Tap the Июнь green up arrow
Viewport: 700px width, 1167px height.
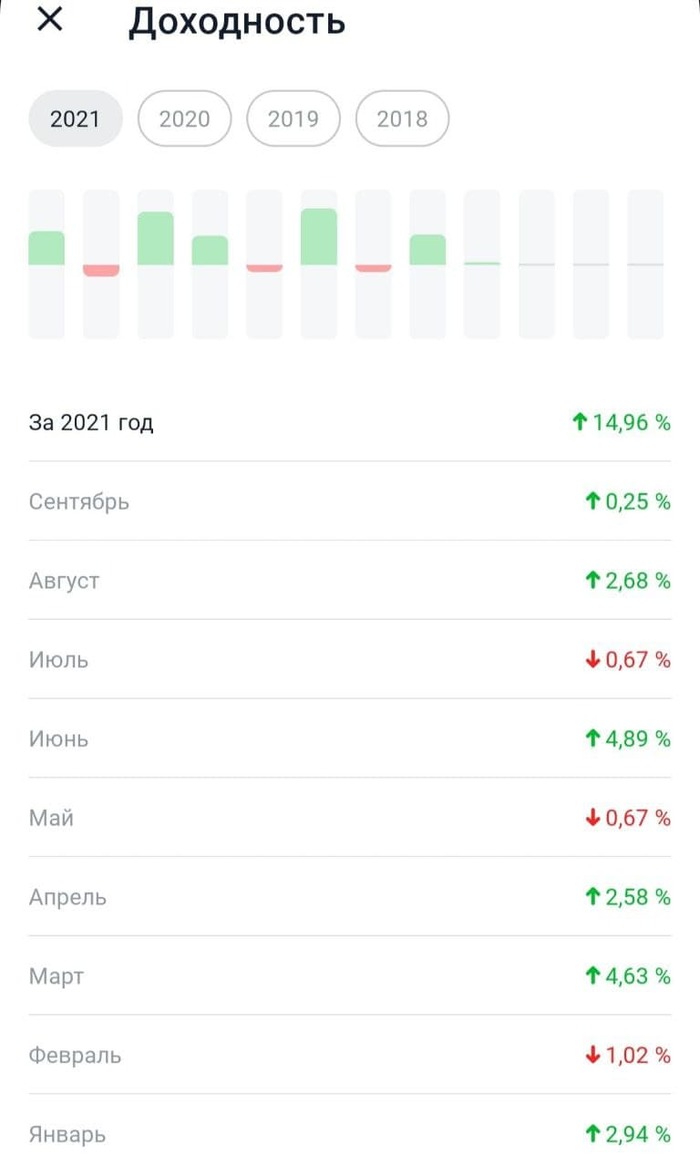click(x=592, y=739)
